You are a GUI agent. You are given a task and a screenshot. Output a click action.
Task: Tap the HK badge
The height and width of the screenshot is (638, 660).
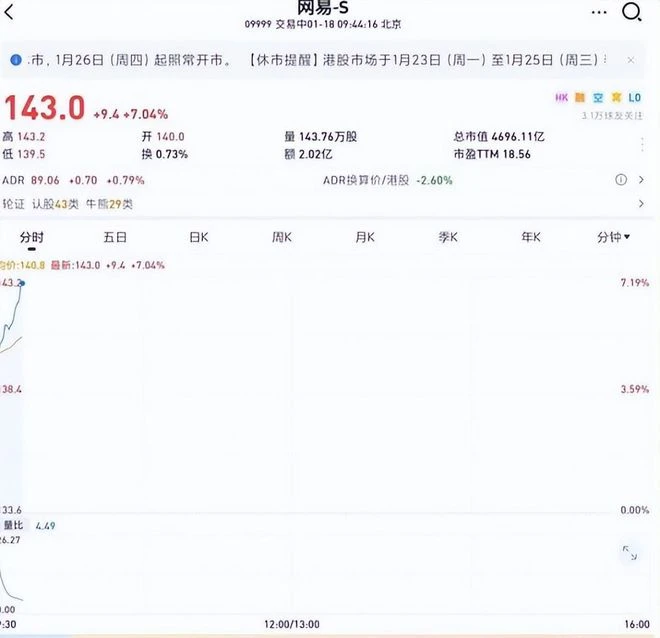pyautogui.click(x=562, y=97)
